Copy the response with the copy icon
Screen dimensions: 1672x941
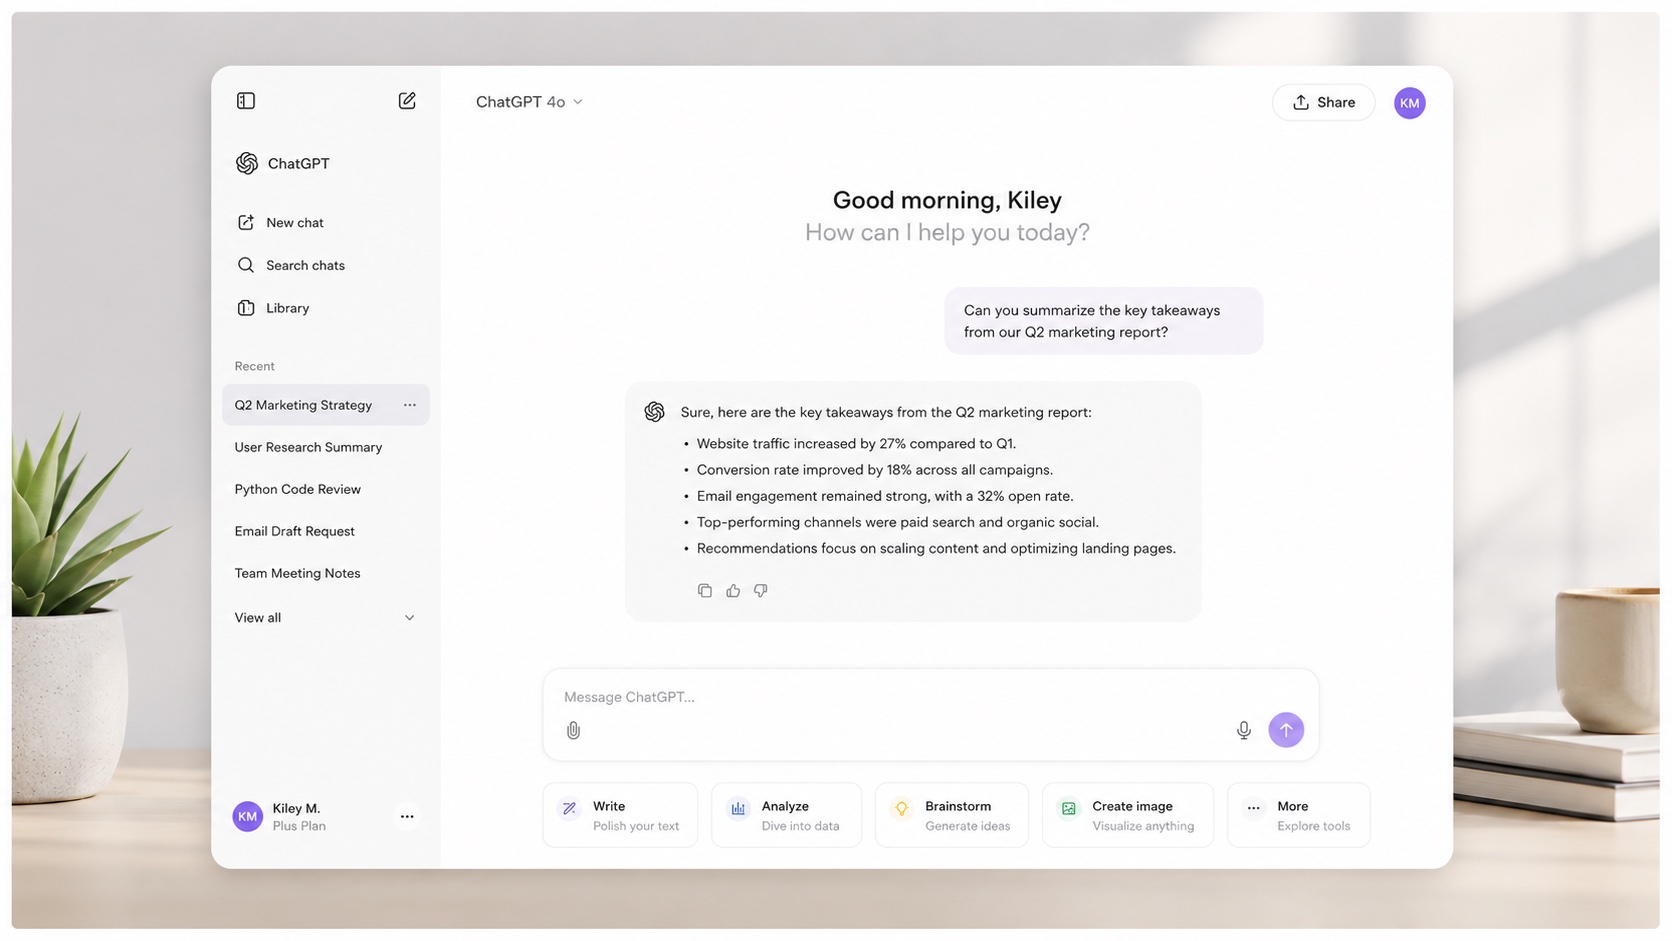pyautogui.click(x=705, y=591)
